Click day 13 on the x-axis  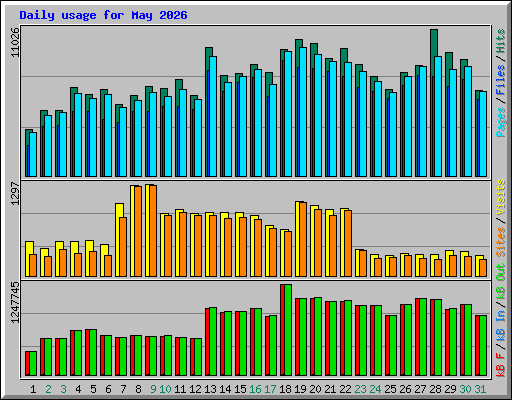210,389
